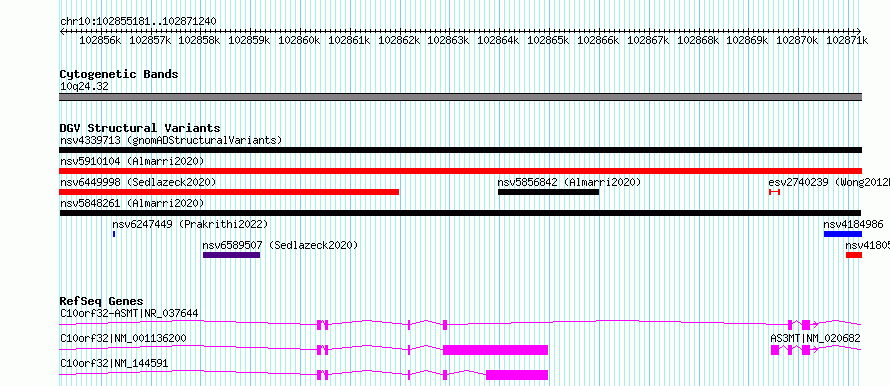Viewport: 890px width, 386px height.
Task: Click the black nsv5856842 variant bar
Action: point(548,192)
